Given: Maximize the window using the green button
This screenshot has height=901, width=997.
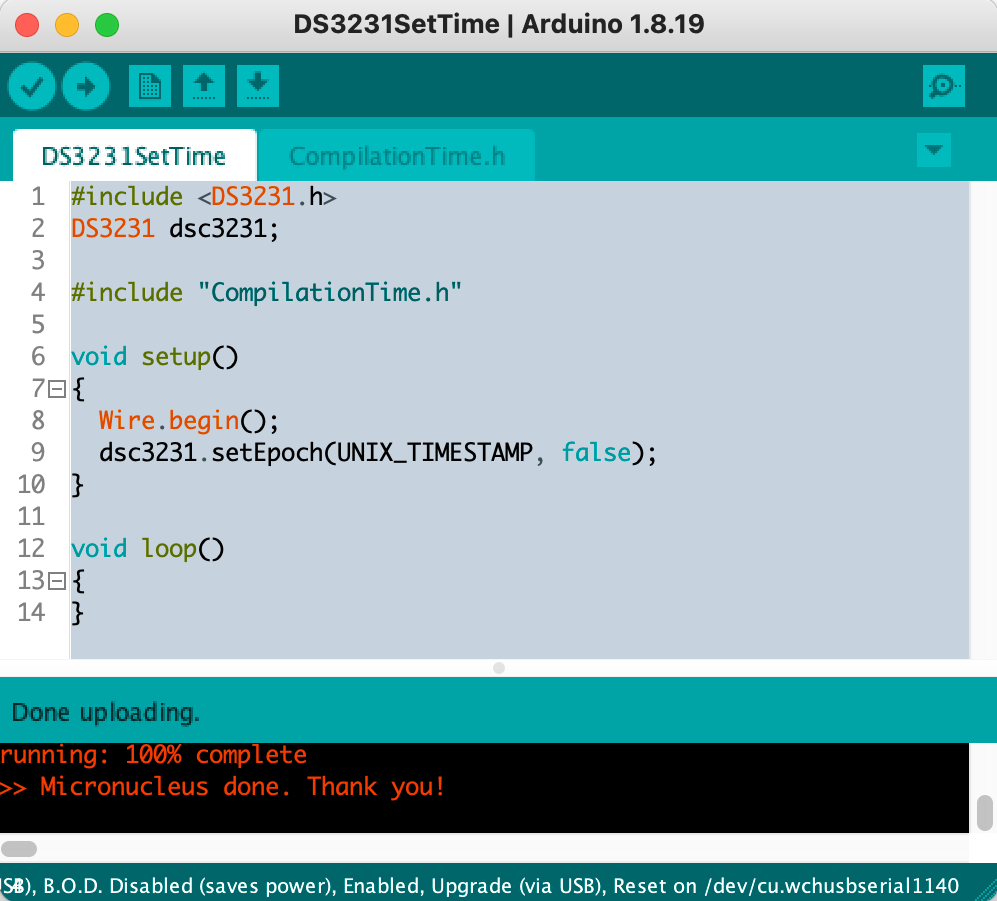Looking at the screenshot, I should (x=107, y=25).
